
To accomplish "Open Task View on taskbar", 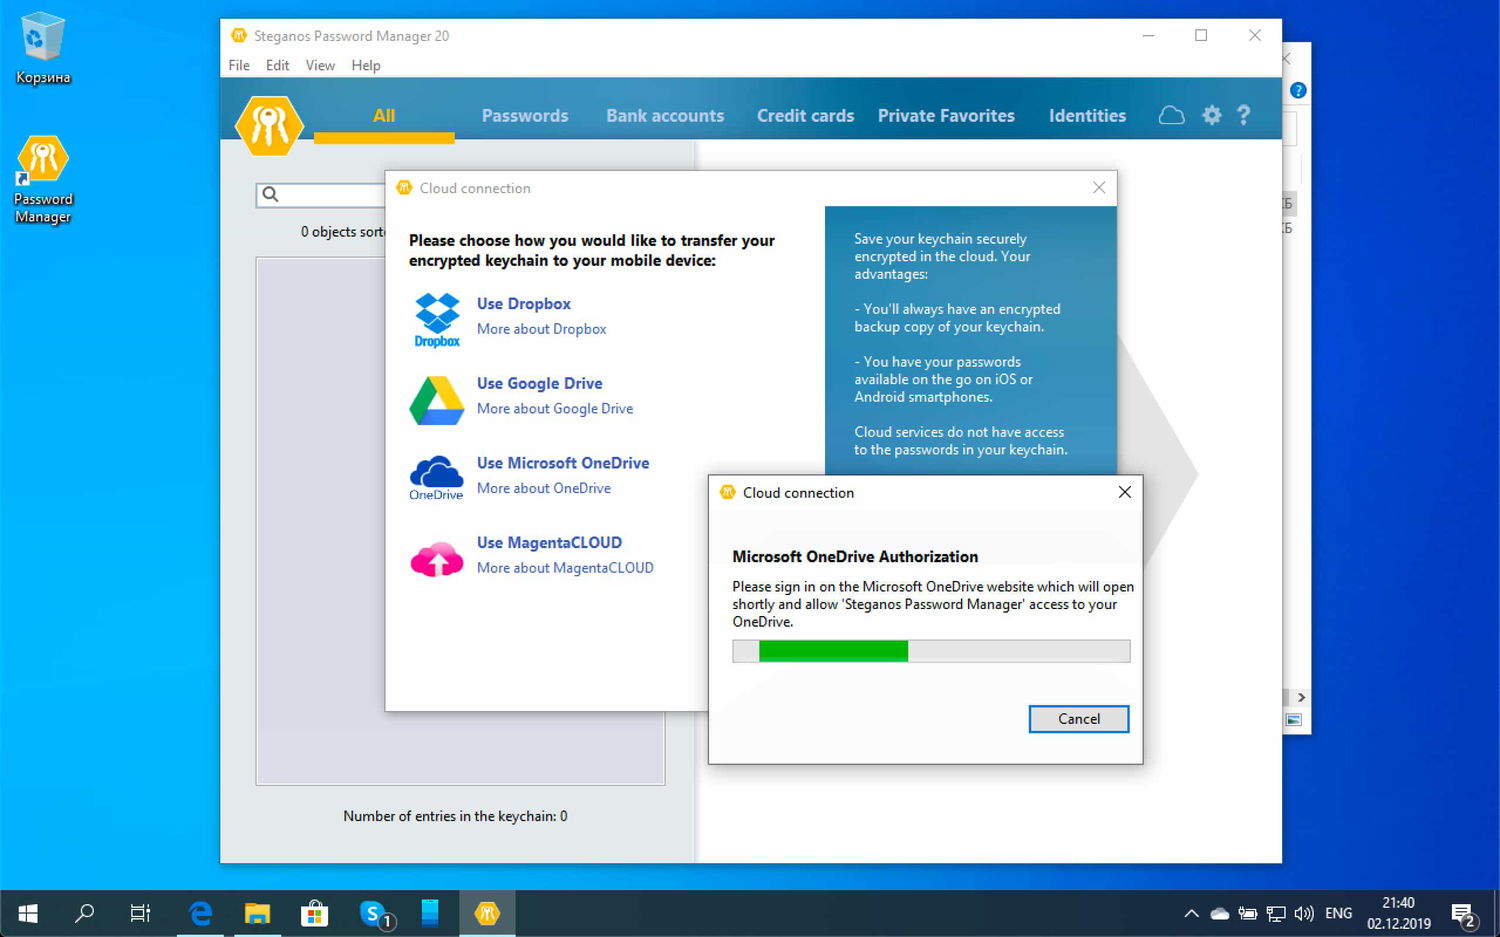I will click(x=141, y=913).
